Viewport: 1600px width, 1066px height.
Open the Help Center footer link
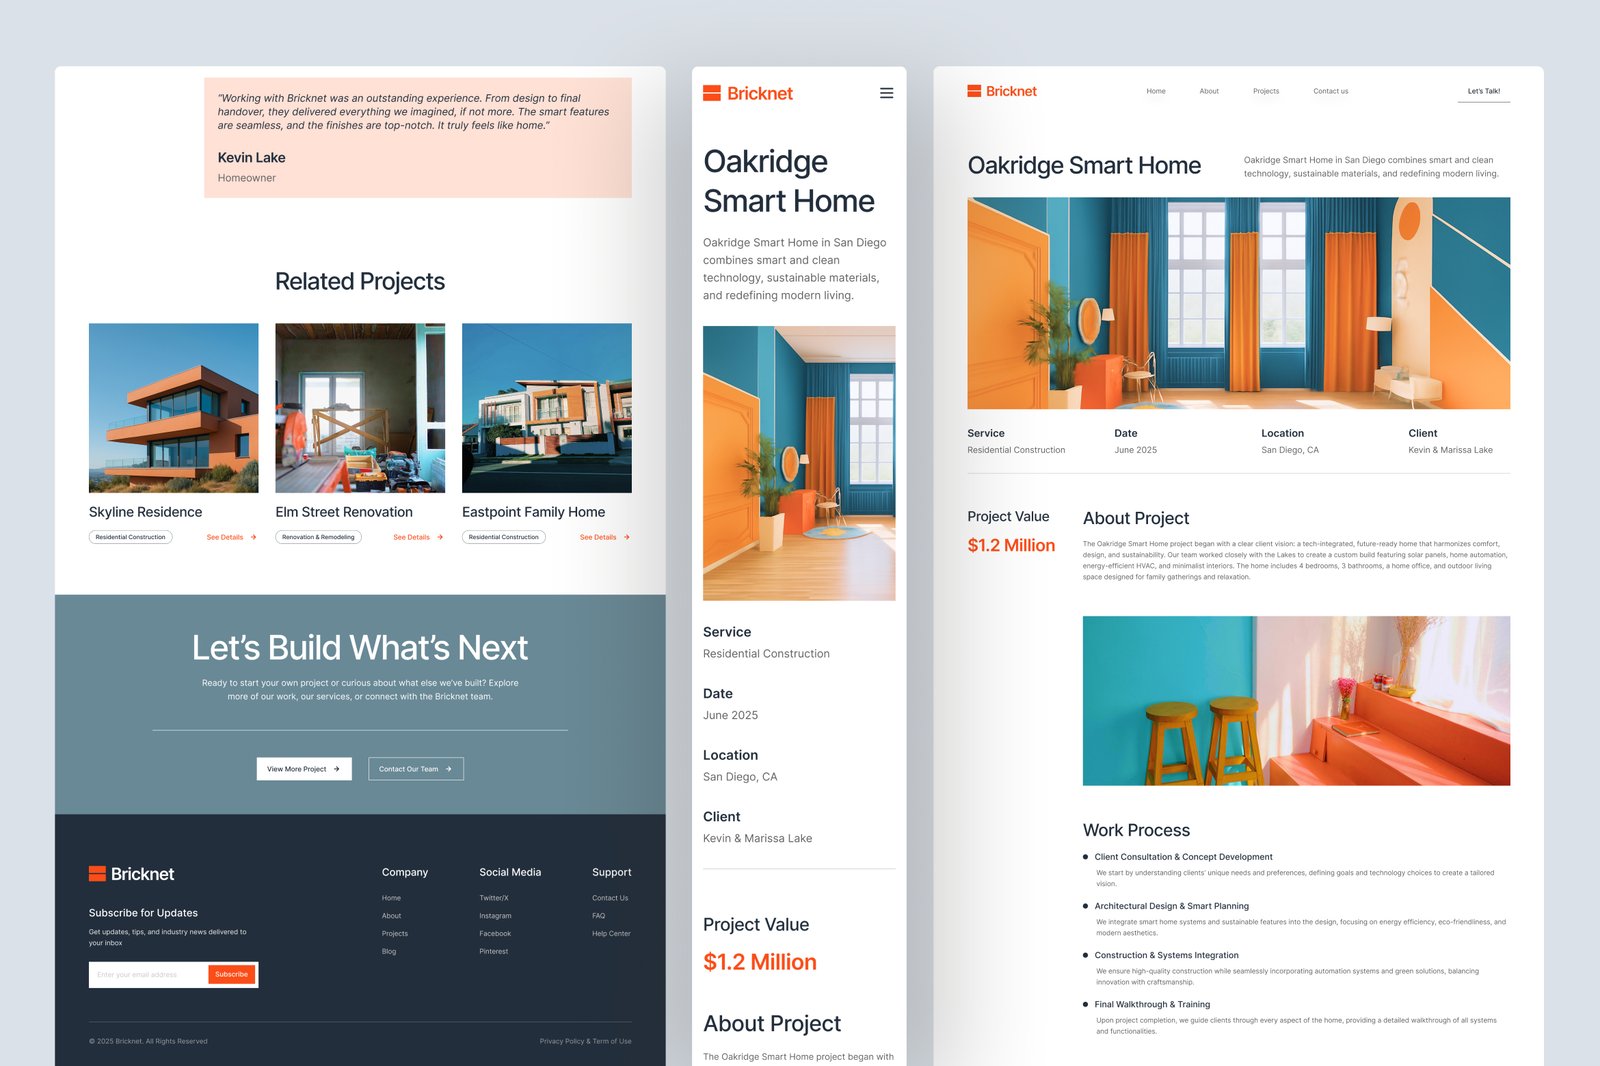(611, 934)
